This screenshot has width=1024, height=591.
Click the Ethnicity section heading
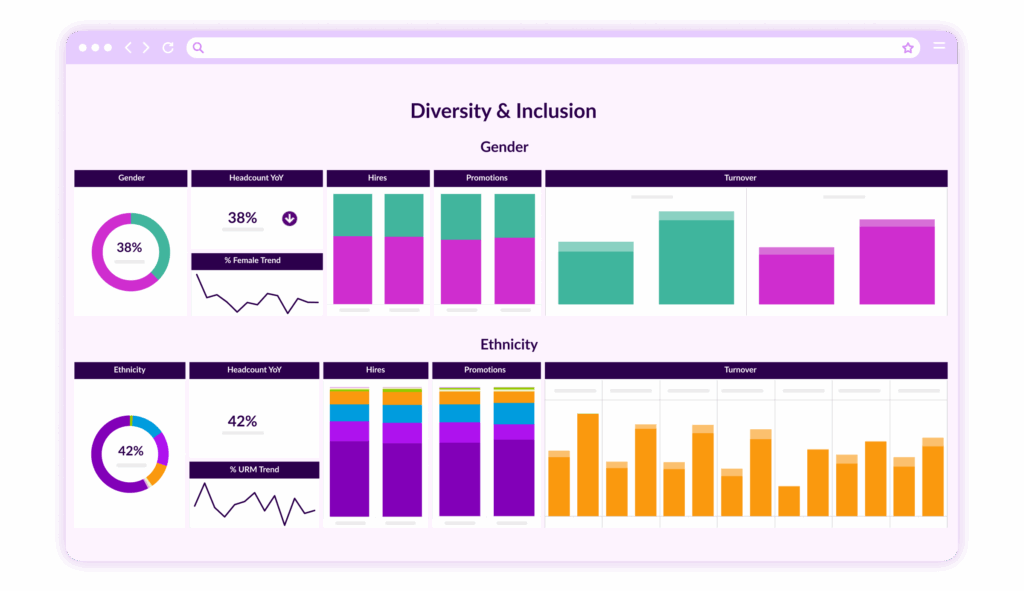(509, 344)
